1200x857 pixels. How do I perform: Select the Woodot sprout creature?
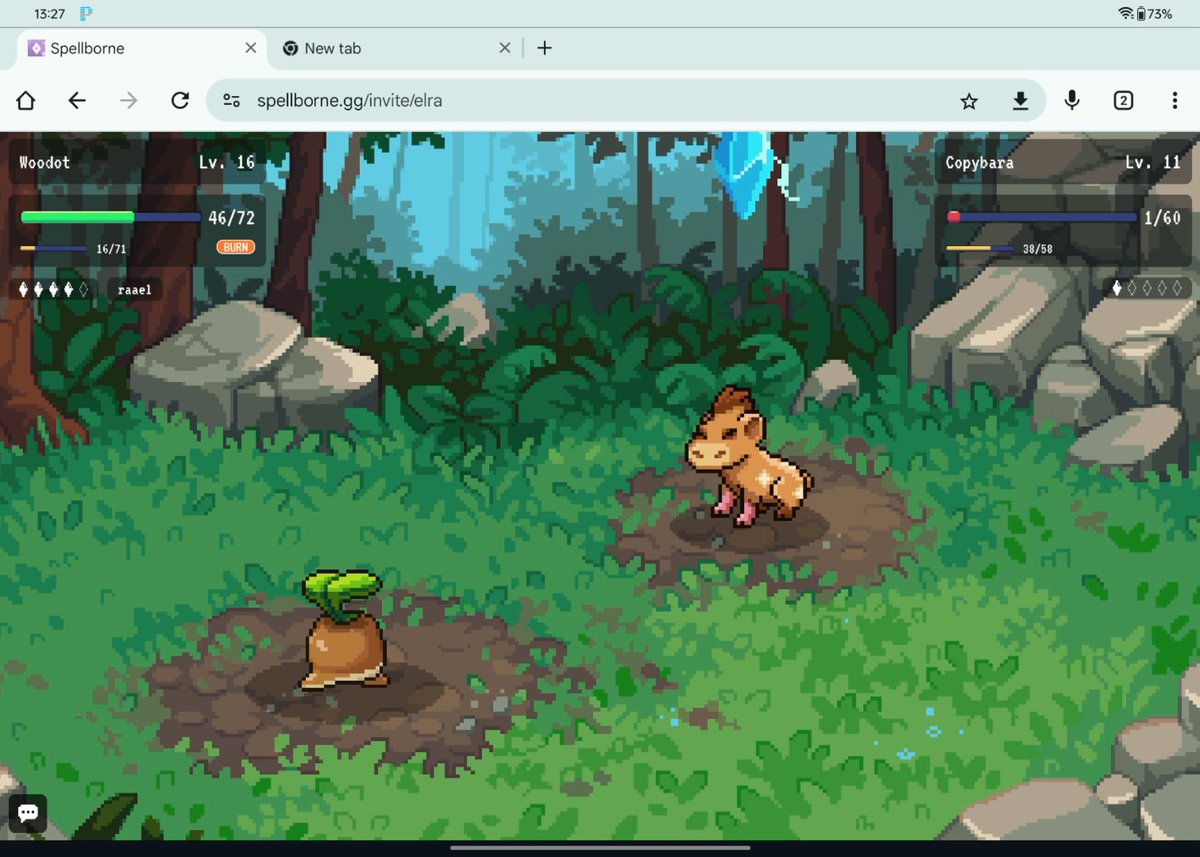point(344,630)
